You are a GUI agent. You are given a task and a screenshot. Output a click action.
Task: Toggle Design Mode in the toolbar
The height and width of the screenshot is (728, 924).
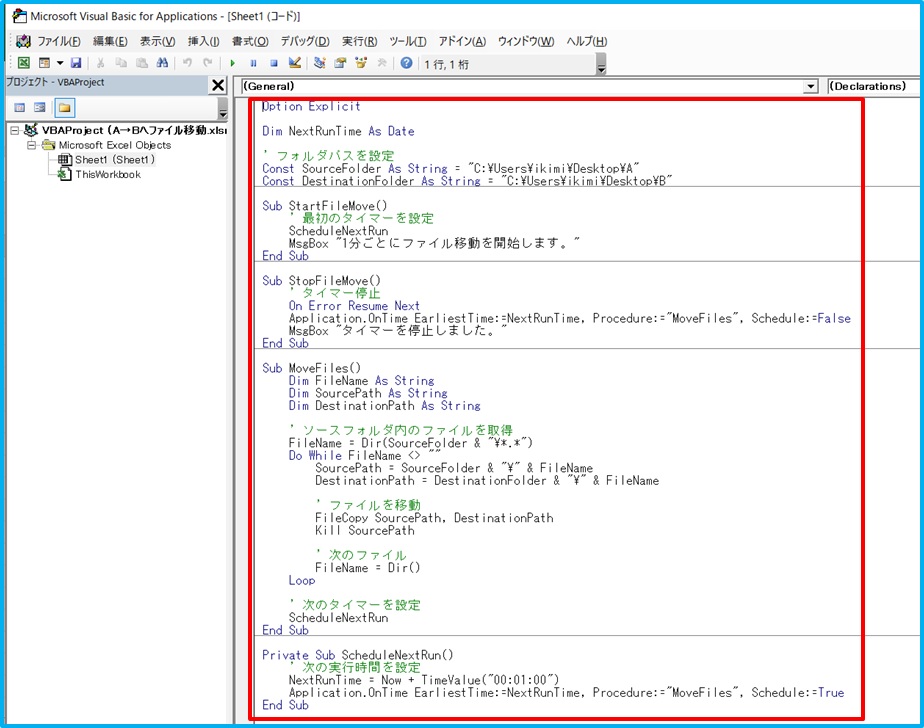point(295,63)
